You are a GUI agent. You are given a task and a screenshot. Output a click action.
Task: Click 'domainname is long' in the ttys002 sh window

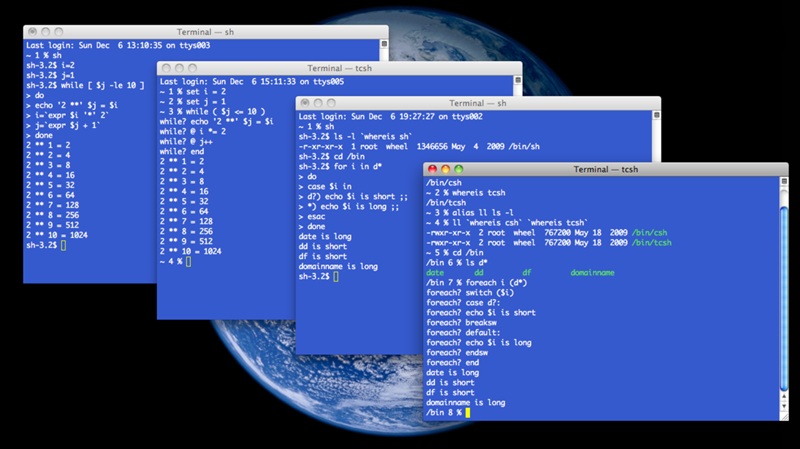click(x=338, y=266)
